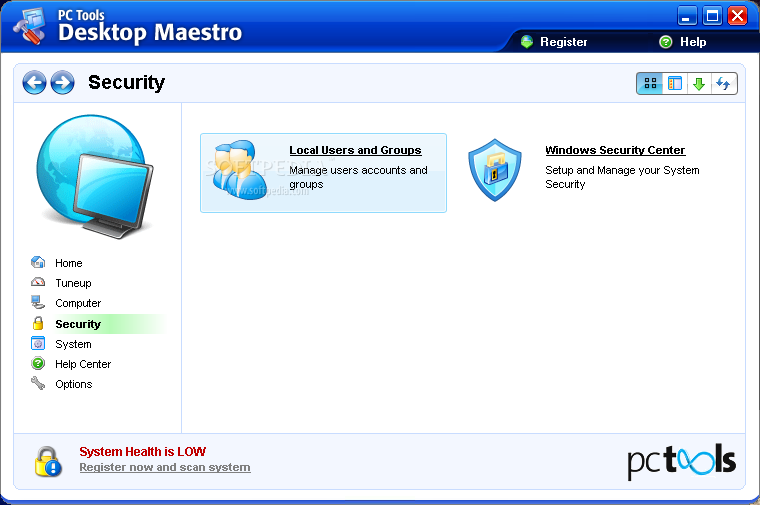Click the globe and monitor illustration
The height and width of the screenshot is (505, 760).
(x=95, y=176)
